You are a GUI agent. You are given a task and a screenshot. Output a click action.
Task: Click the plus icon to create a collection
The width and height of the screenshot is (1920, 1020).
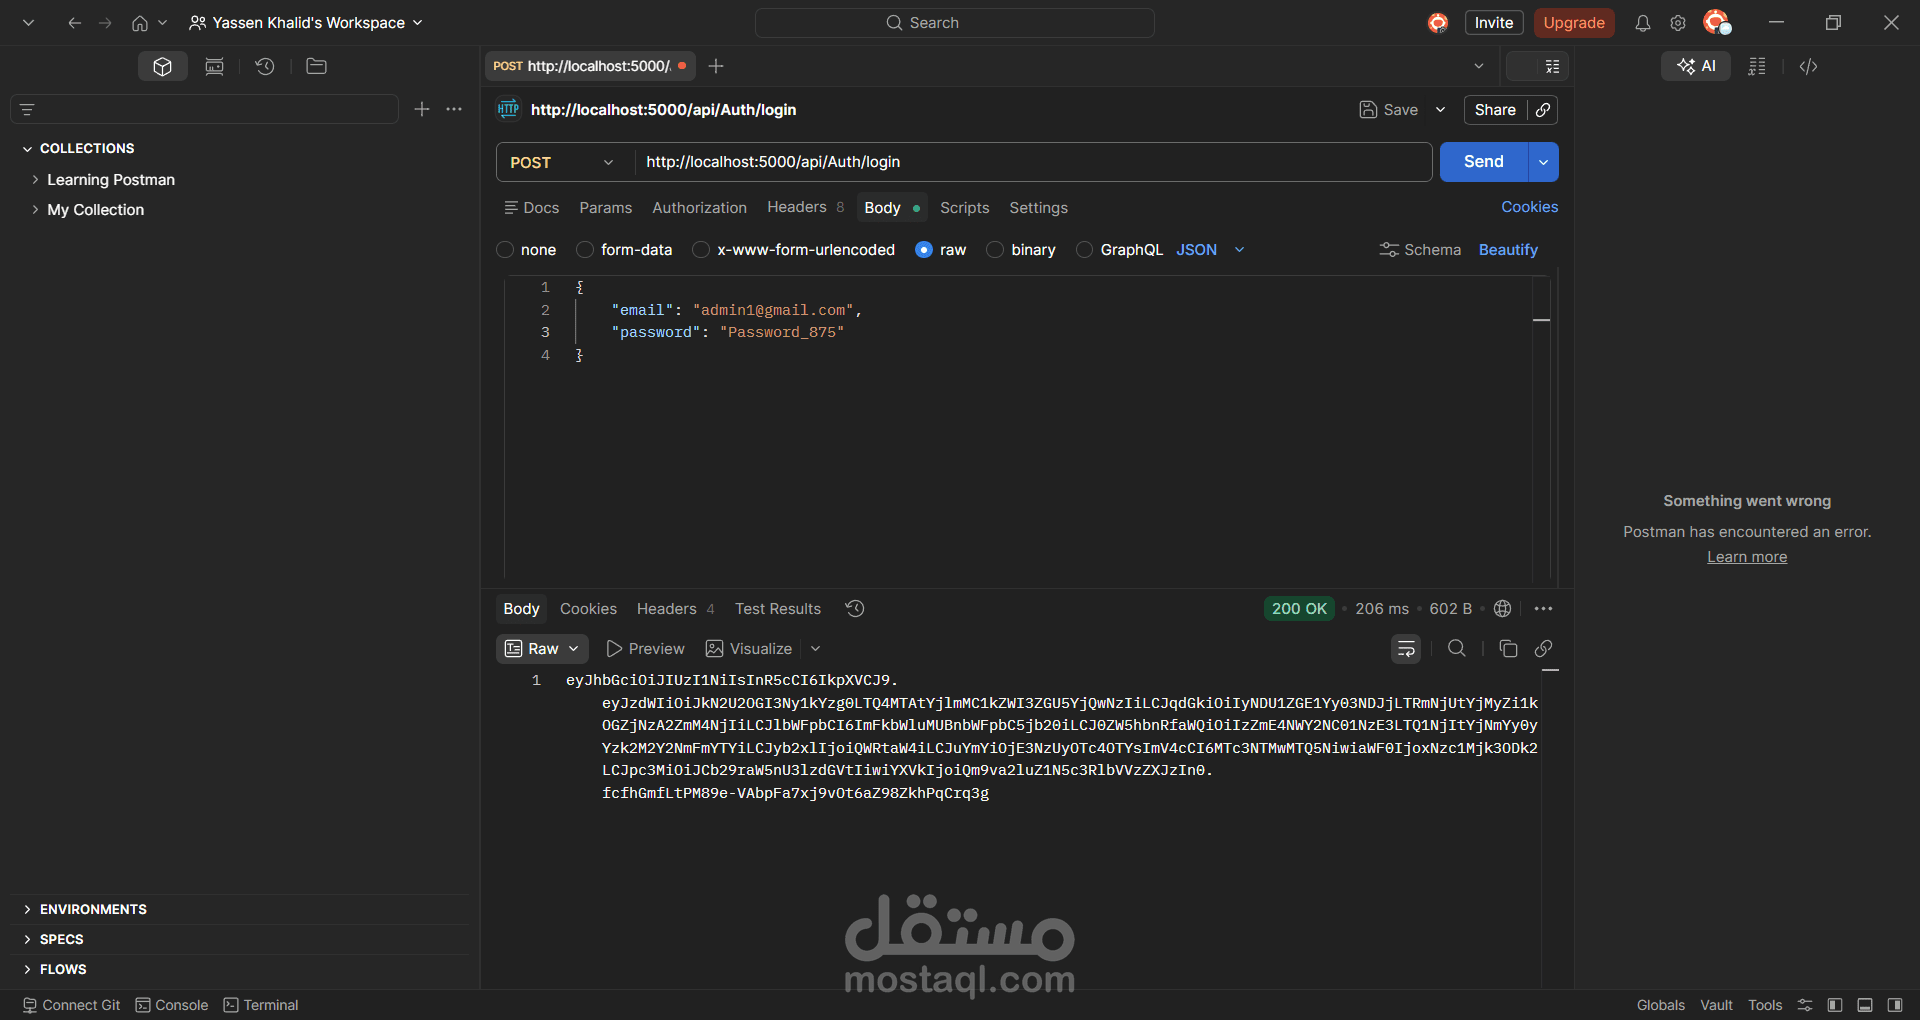pyautogui.click(x=422, y=109)
